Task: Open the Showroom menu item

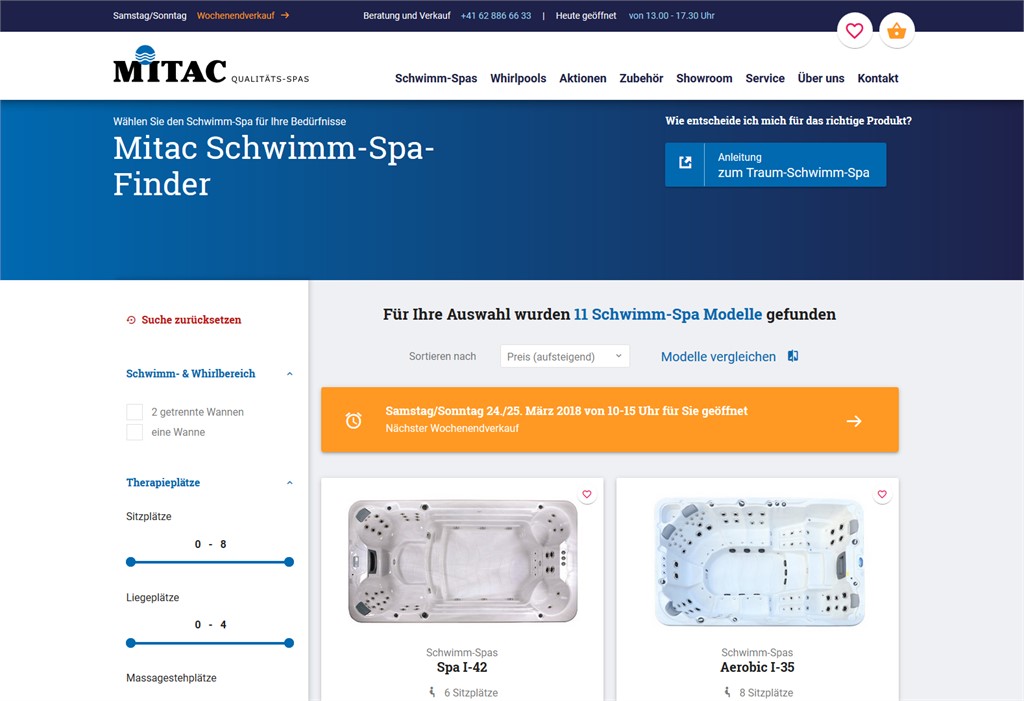Action: pos(704,78)
